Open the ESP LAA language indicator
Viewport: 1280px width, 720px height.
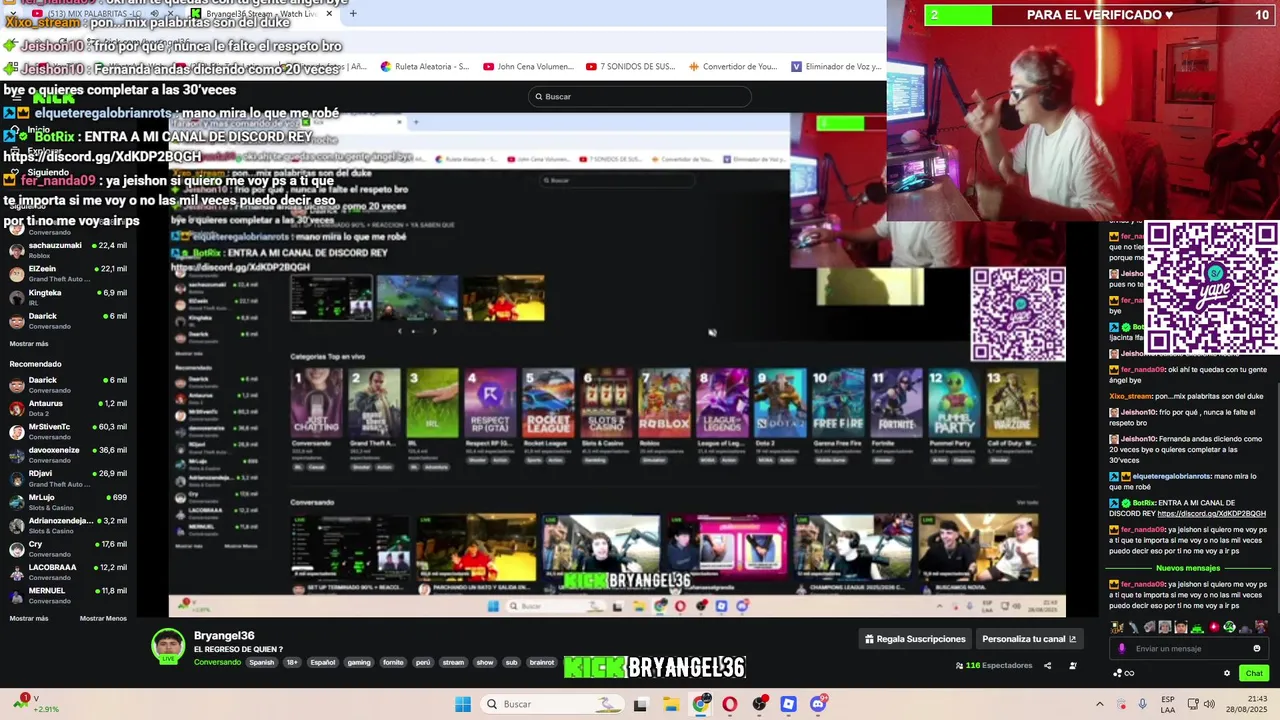click(x=1168, y=704)
